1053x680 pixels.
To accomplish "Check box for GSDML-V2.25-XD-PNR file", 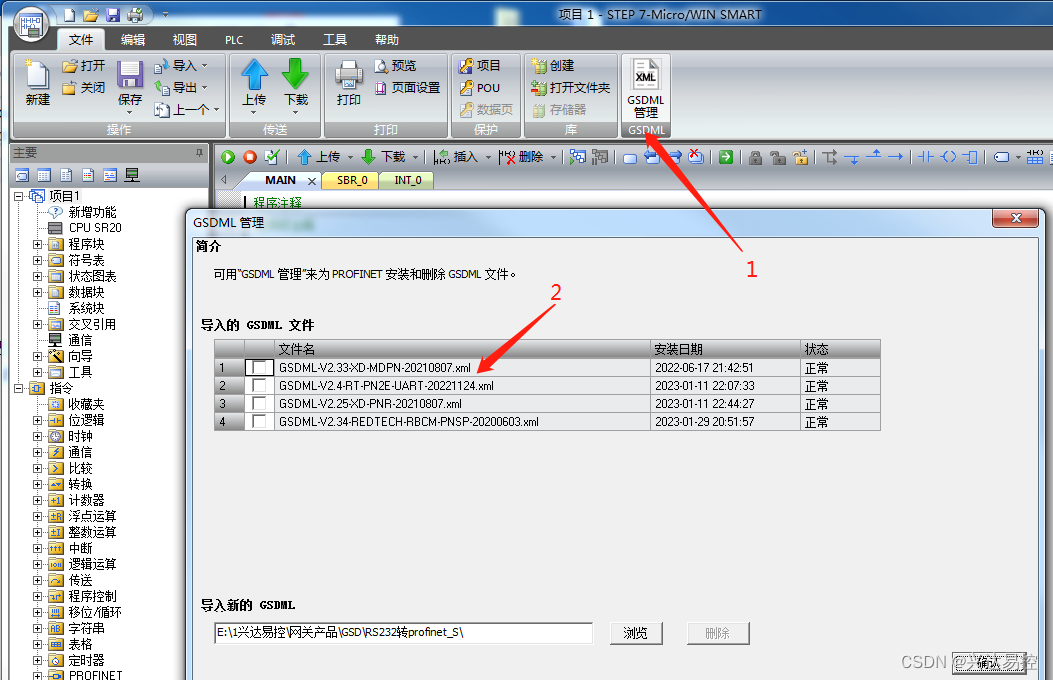I will pos(259,403).
